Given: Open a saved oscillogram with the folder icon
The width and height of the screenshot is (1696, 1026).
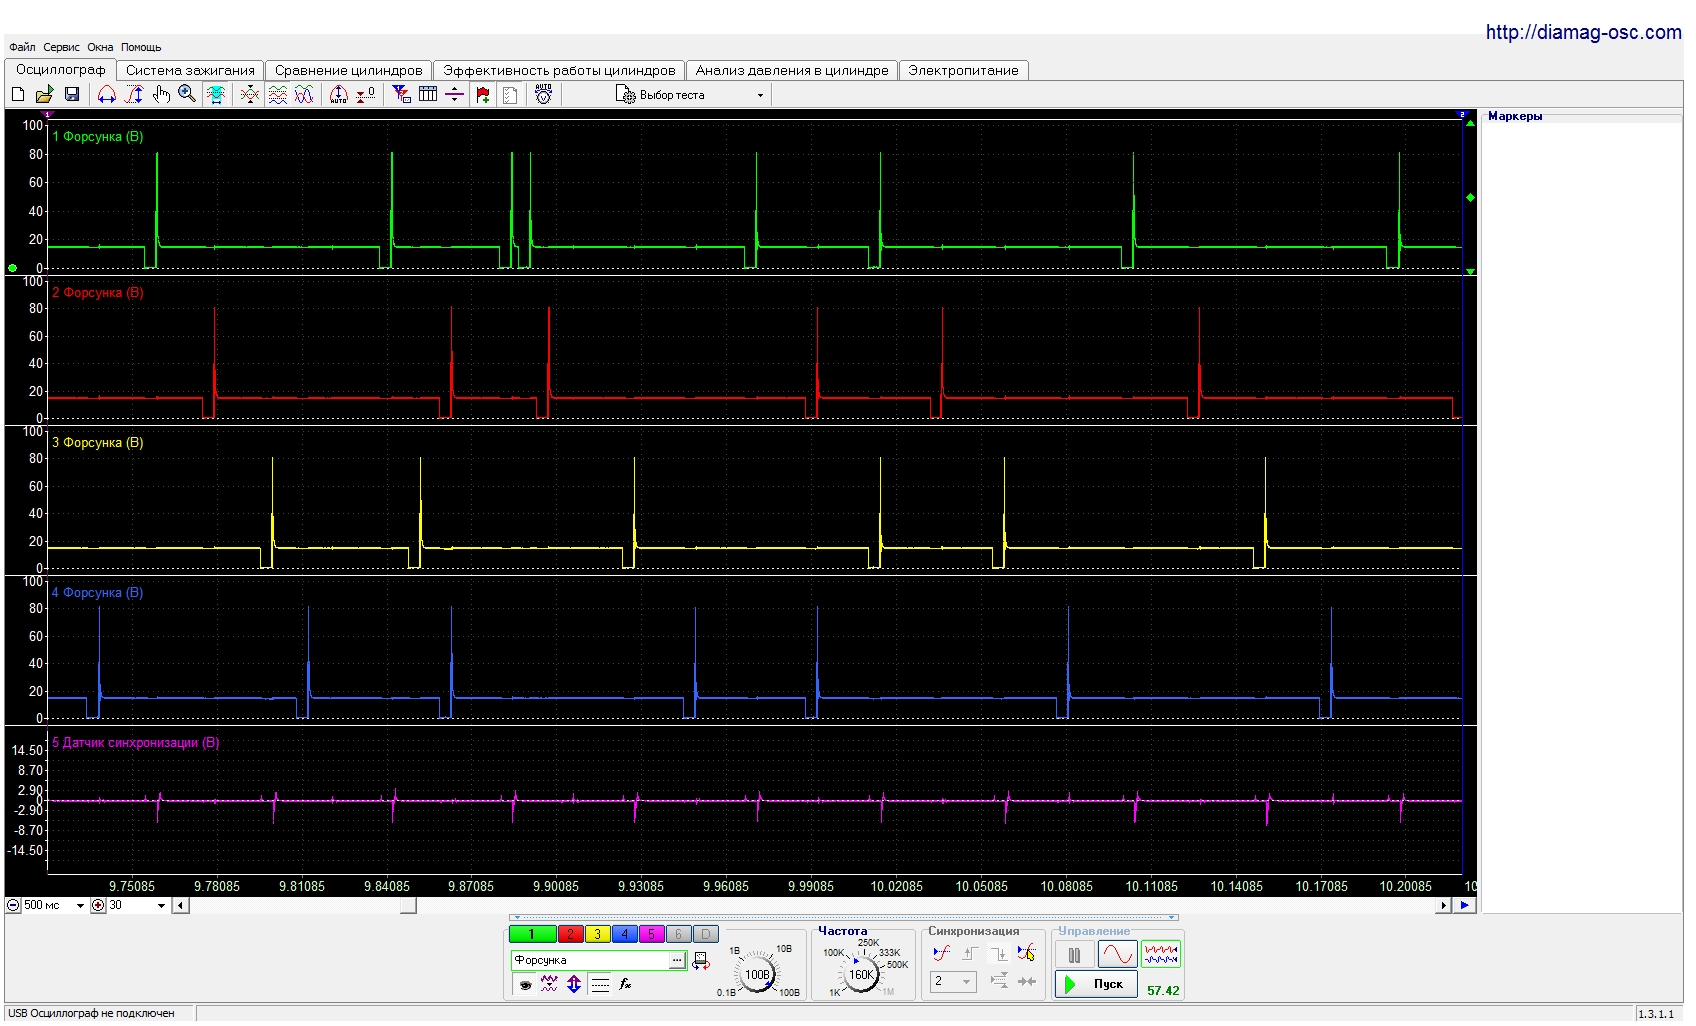Looking at the screenshot, I should pyautogui.click(x=44, y=94).
